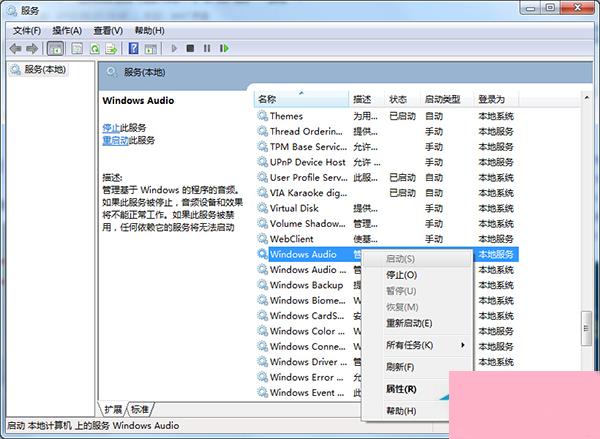This screenshot has width=600, height=439.
Task: Click the Refresh toolbar icon
Action: (x=95, y=49)
